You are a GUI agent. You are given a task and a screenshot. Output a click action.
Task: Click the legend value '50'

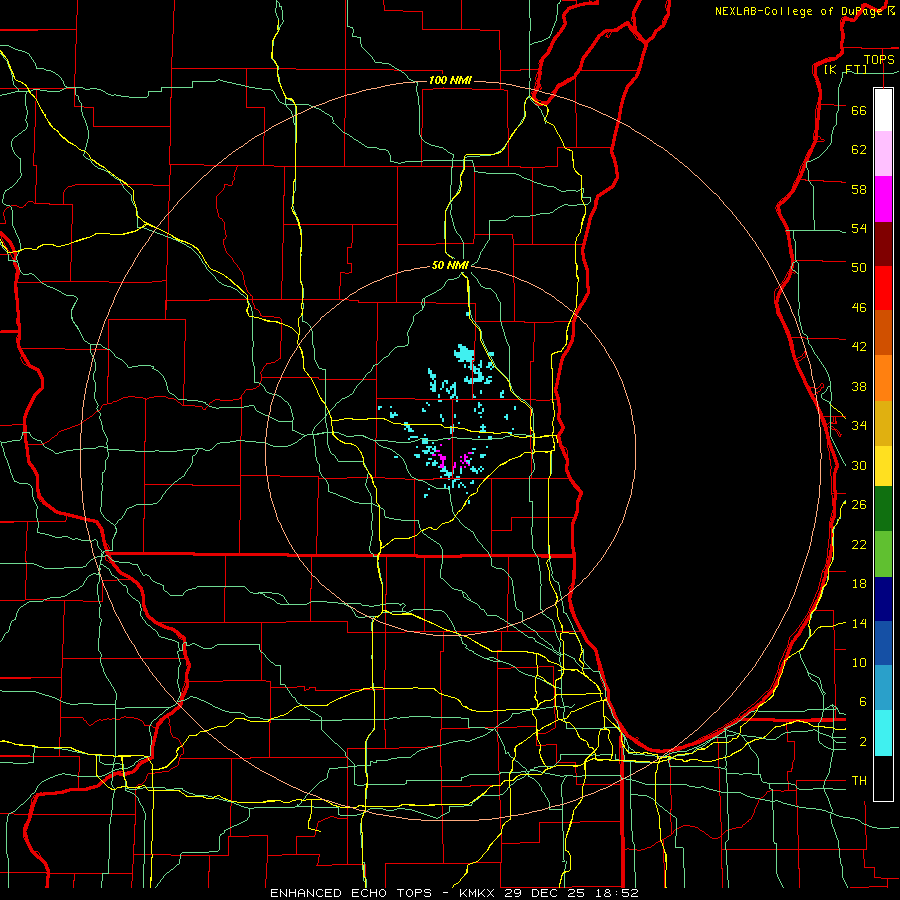pyautogui.click(x=859, y=268)
